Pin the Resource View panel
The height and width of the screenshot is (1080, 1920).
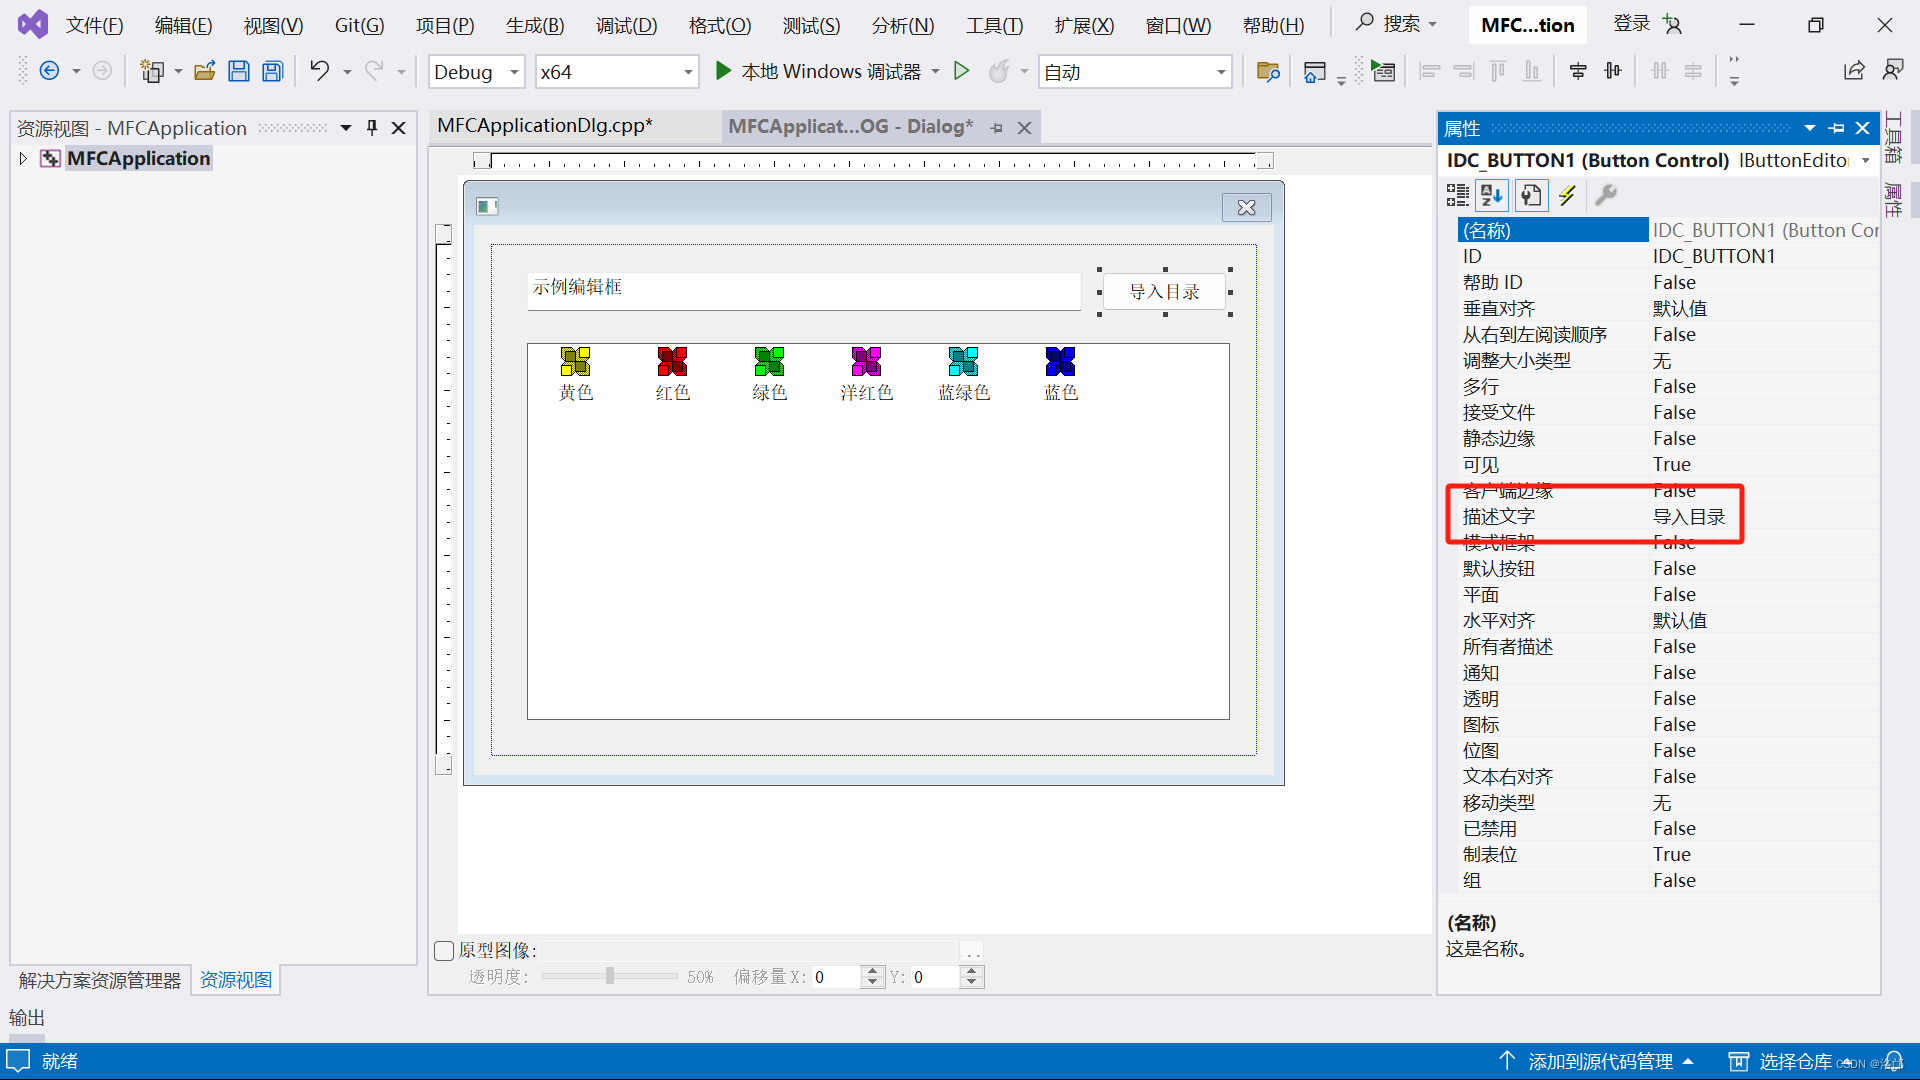372,128
